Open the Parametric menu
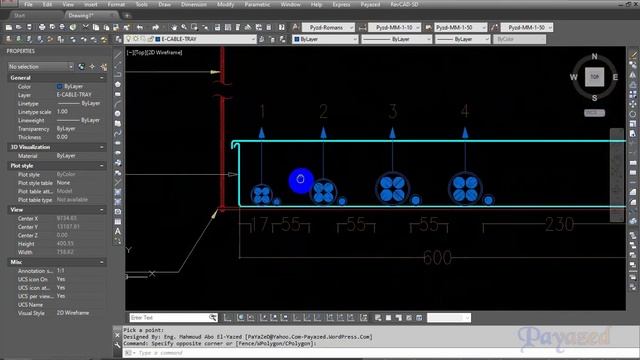 (x=257, y=4)
